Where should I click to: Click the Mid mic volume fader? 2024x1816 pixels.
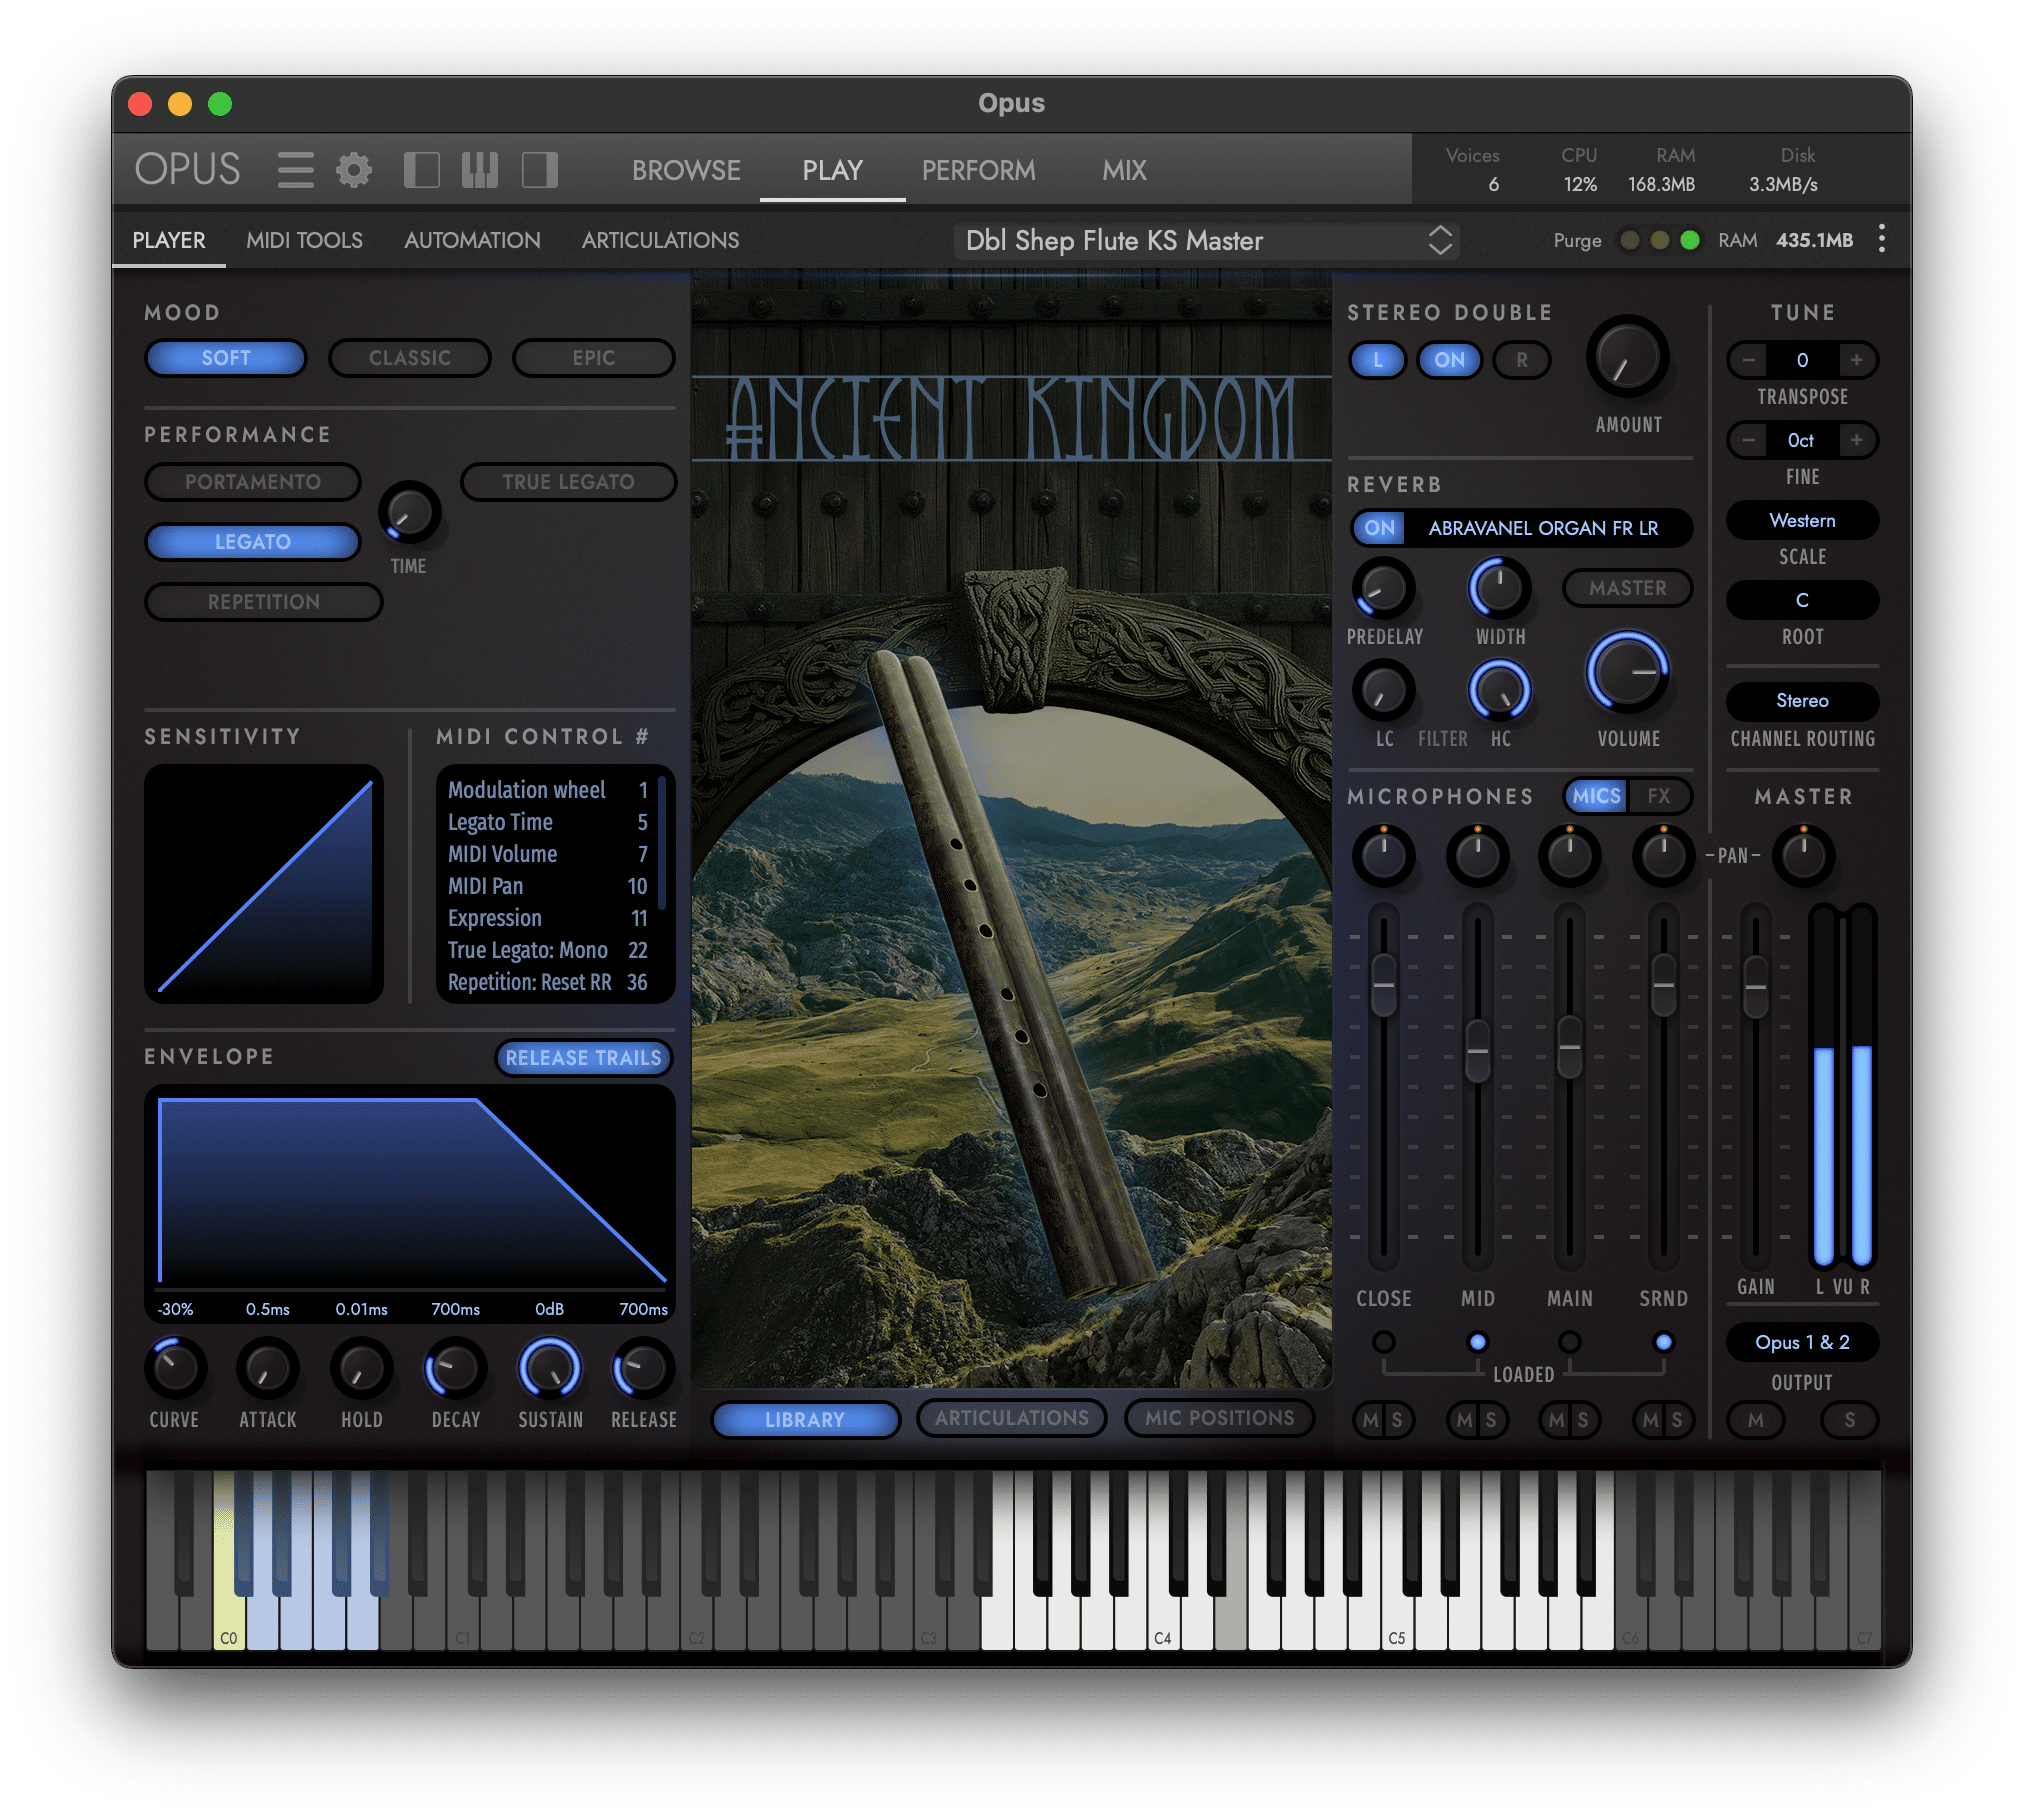tap(1477, 1050)
